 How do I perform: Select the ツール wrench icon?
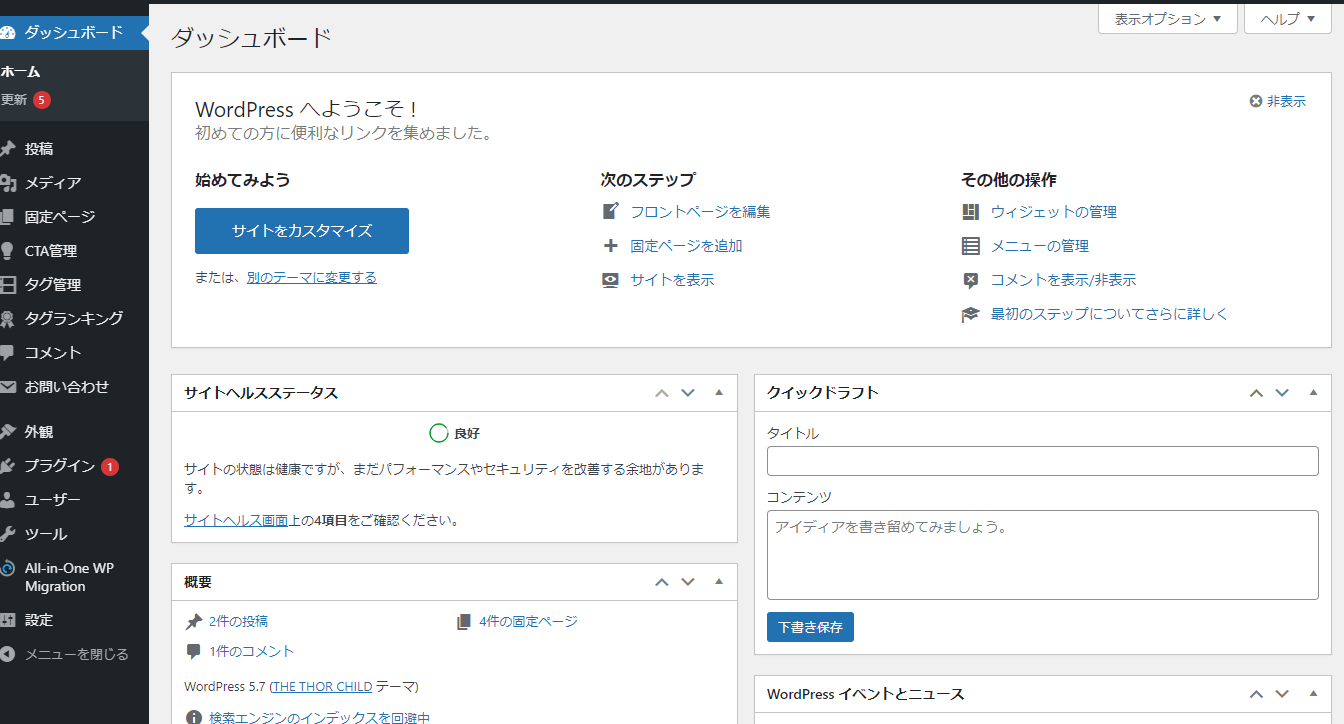coord(40,533)
